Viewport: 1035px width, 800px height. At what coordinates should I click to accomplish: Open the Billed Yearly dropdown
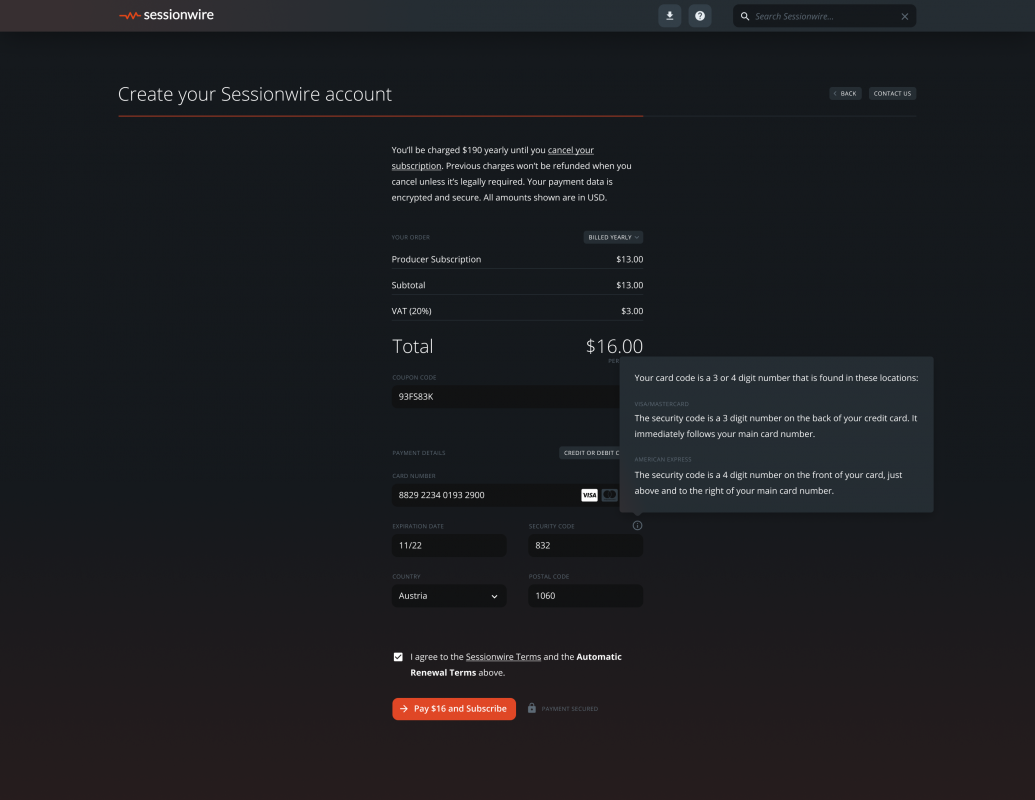613,237
